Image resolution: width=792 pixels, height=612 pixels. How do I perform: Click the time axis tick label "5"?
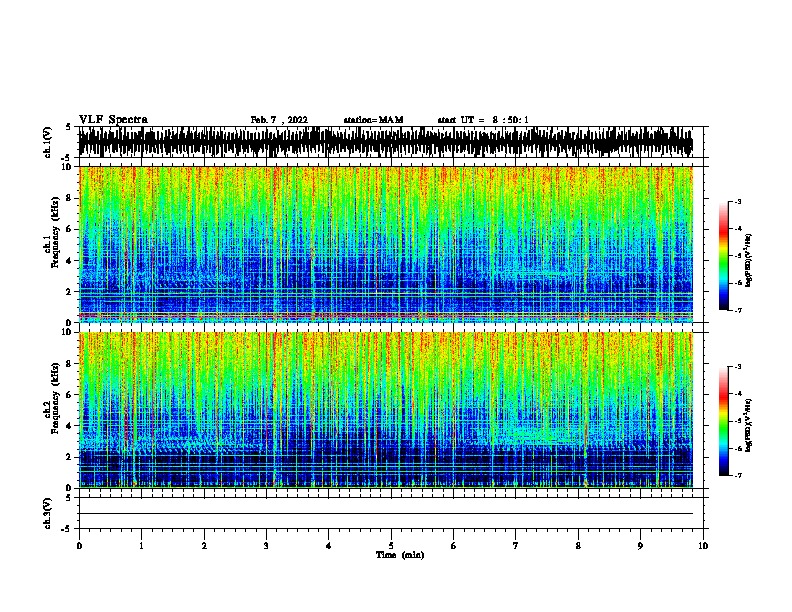[x=391, y=546]
